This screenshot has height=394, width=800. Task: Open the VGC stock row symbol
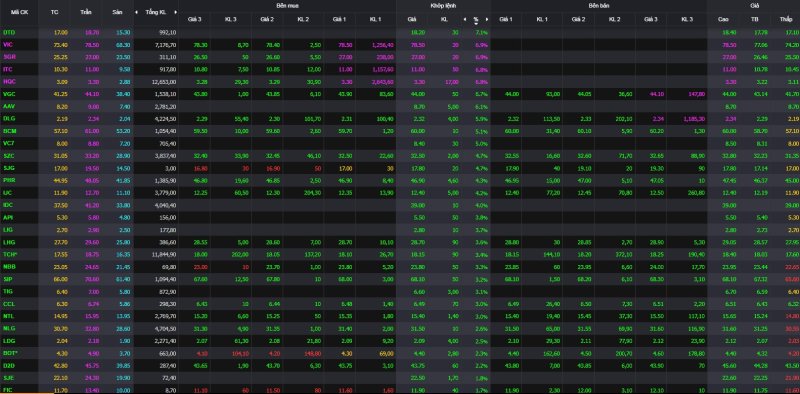[9, 94]
